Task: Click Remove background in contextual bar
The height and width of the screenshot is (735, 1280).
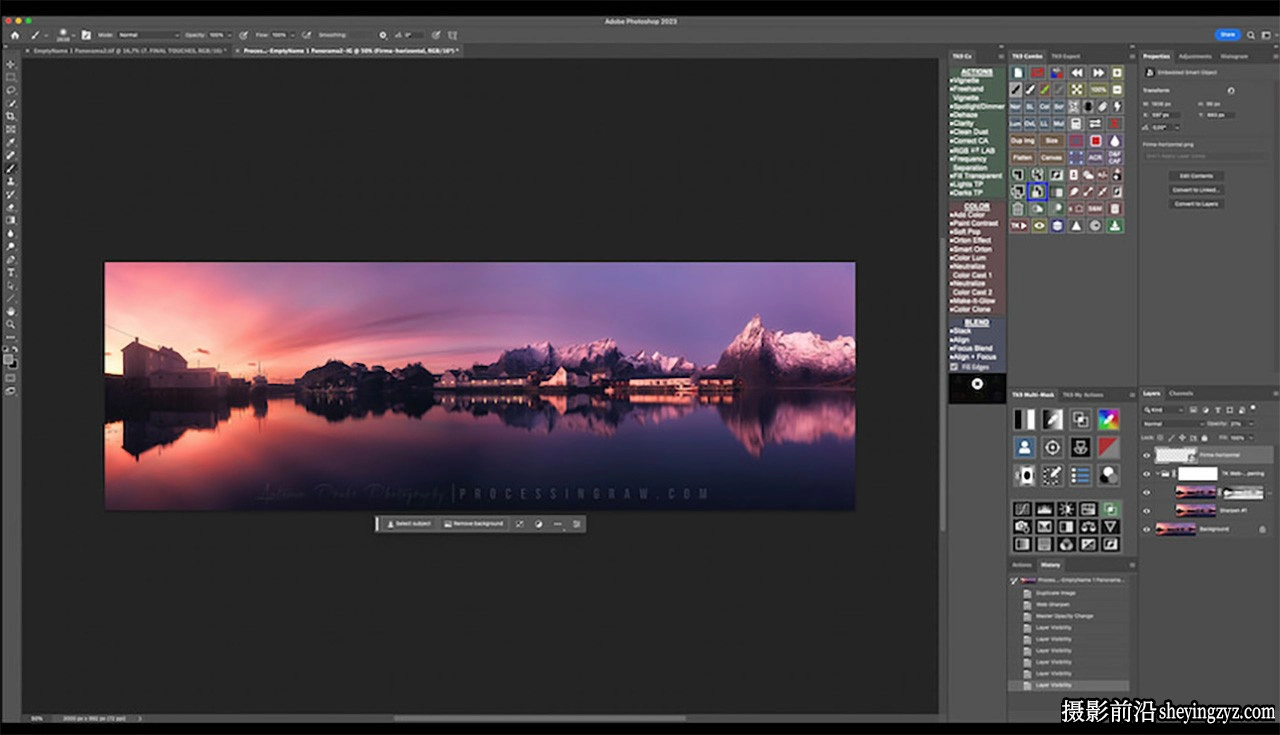Action: coord(474,524)
